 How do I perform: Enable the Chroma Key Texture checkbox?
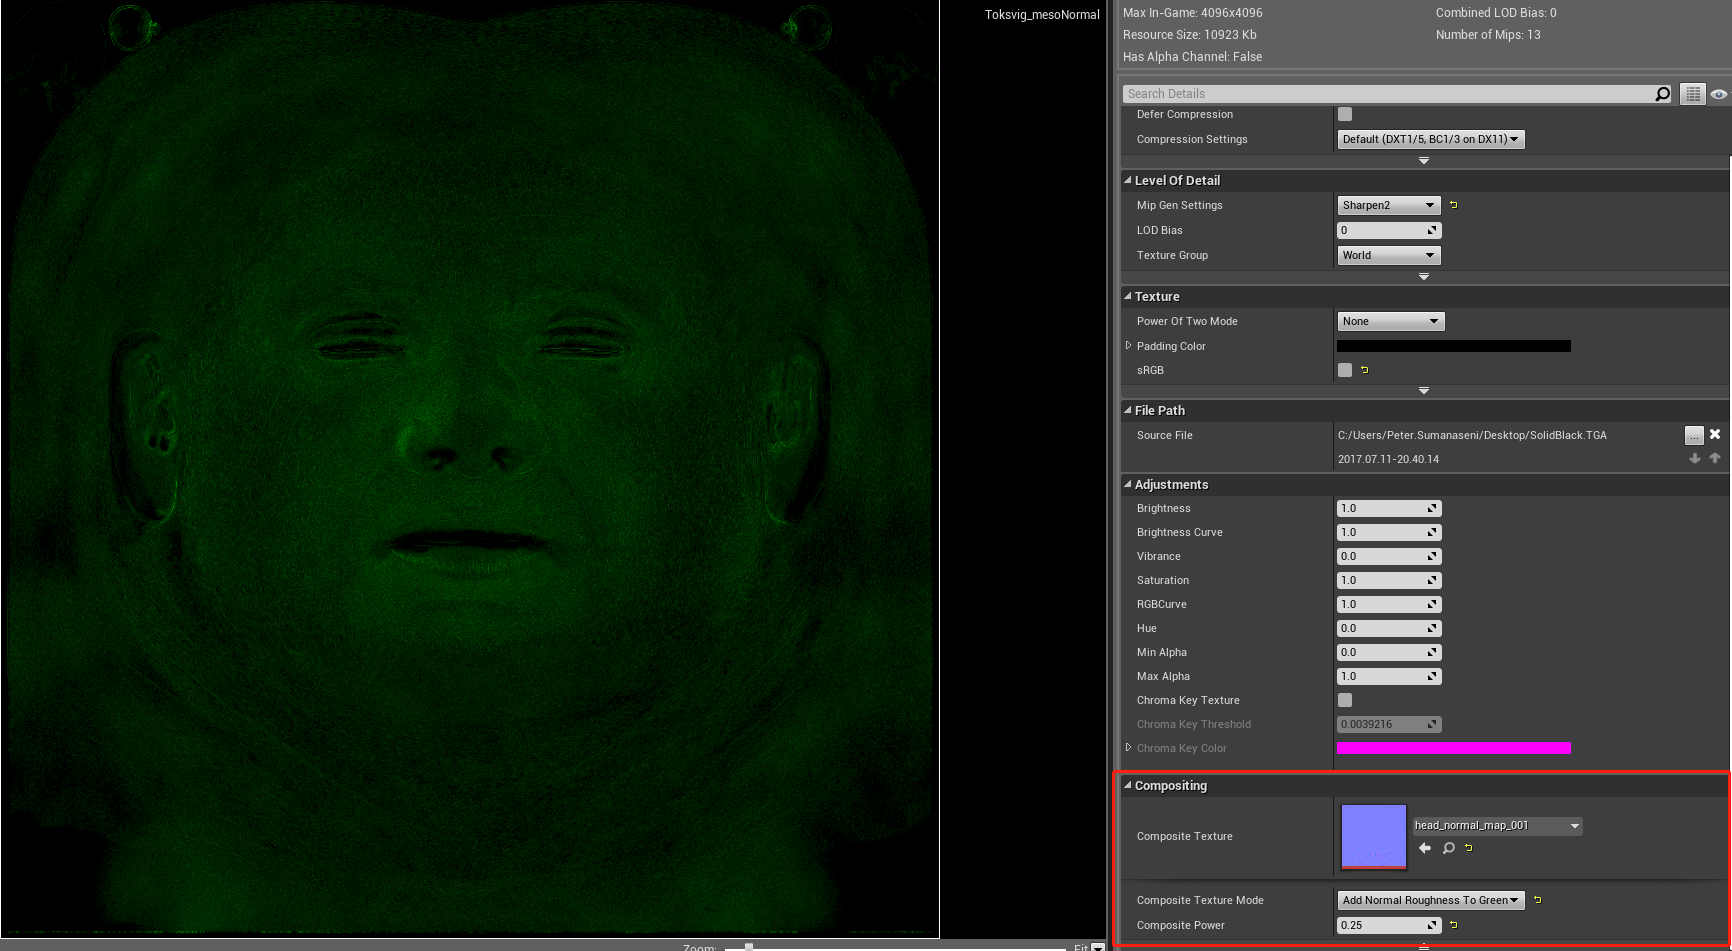tap(1345, 700)
